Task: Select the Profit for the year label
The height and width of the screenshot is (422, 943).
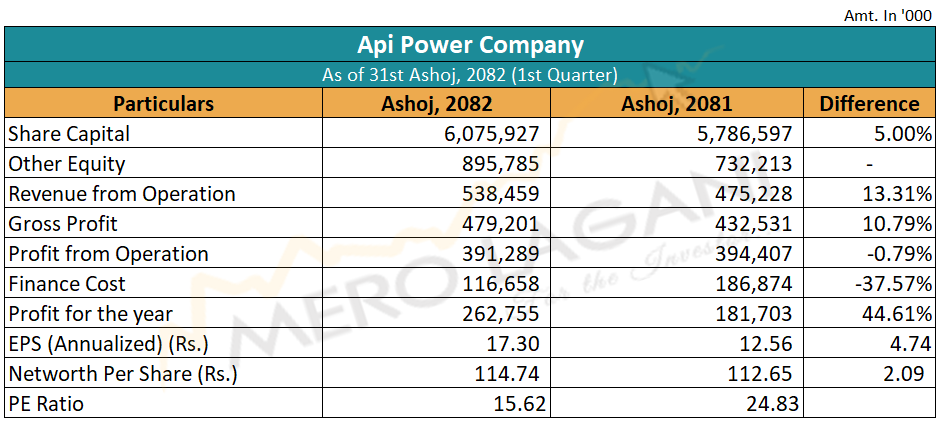Action: point(91,313)
